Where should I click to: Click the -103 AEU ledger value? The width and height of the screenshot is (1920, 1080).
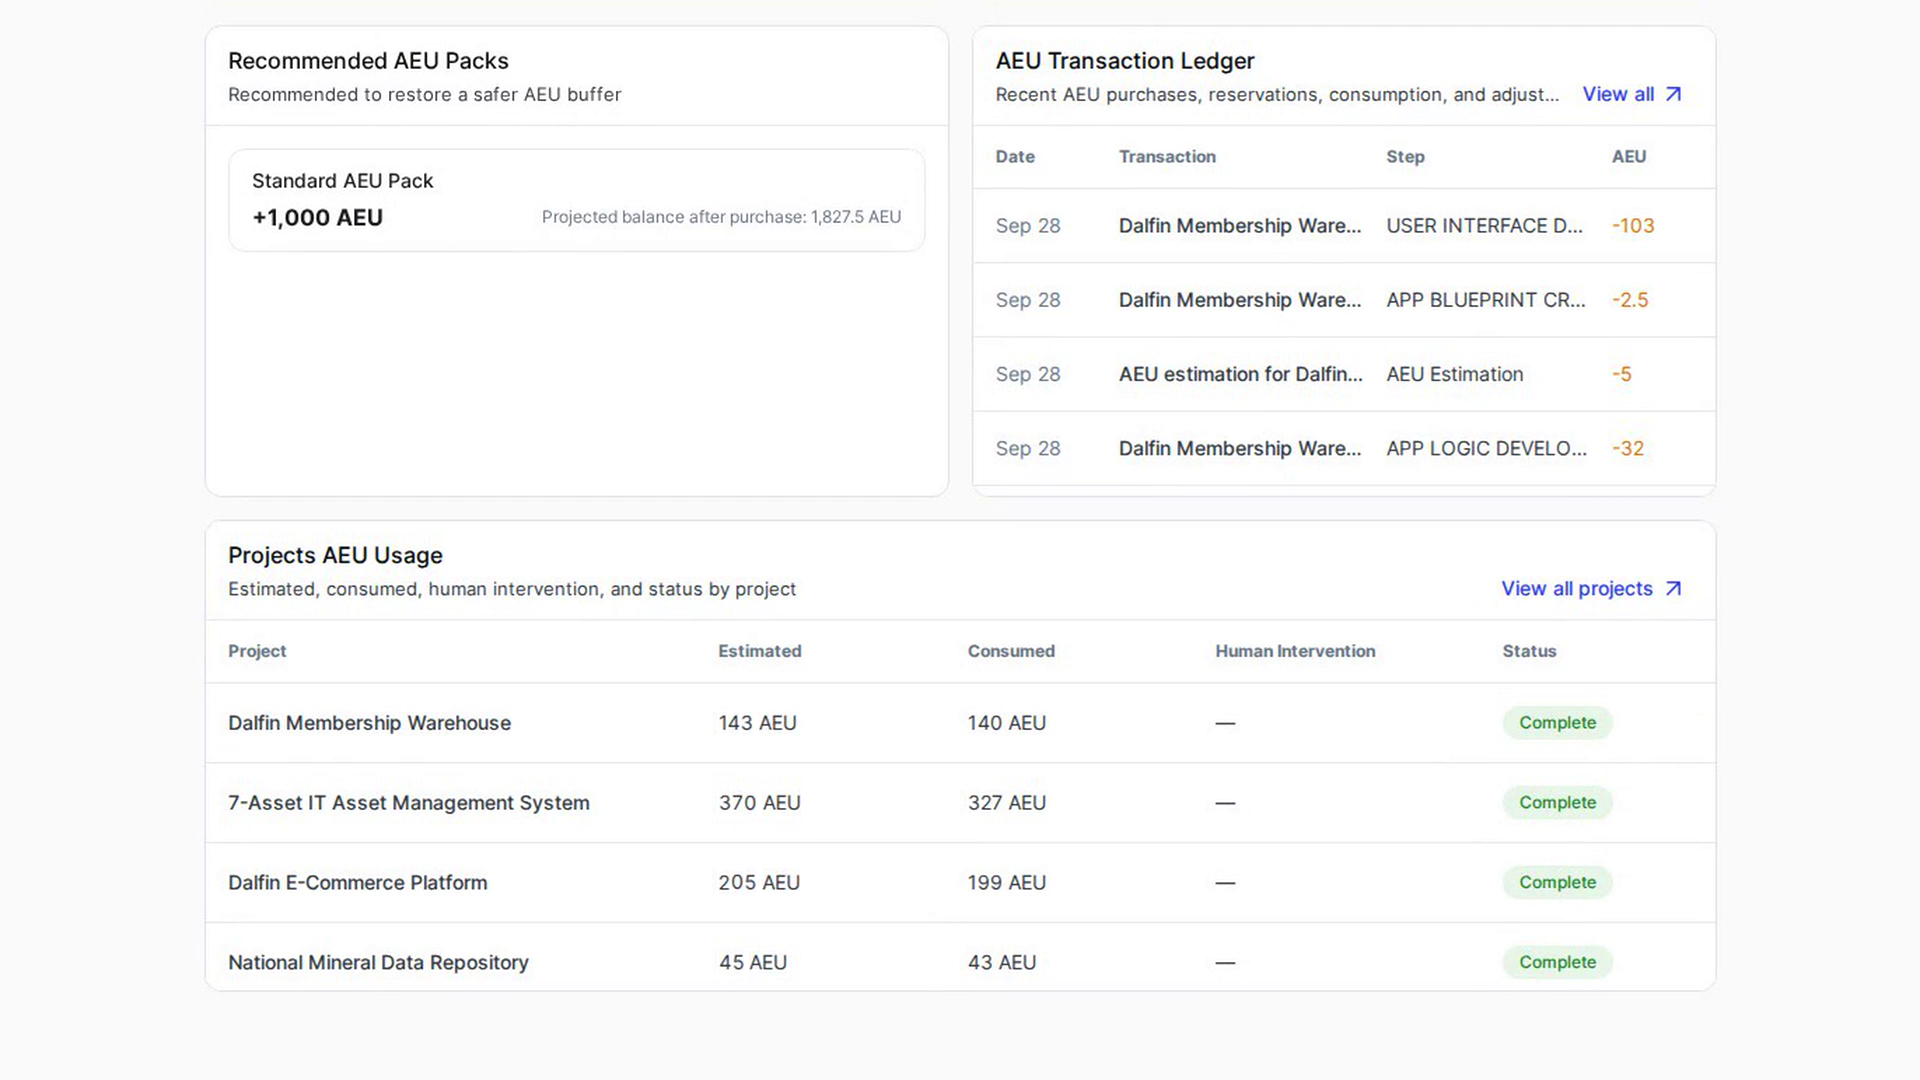coord(1633,226)
